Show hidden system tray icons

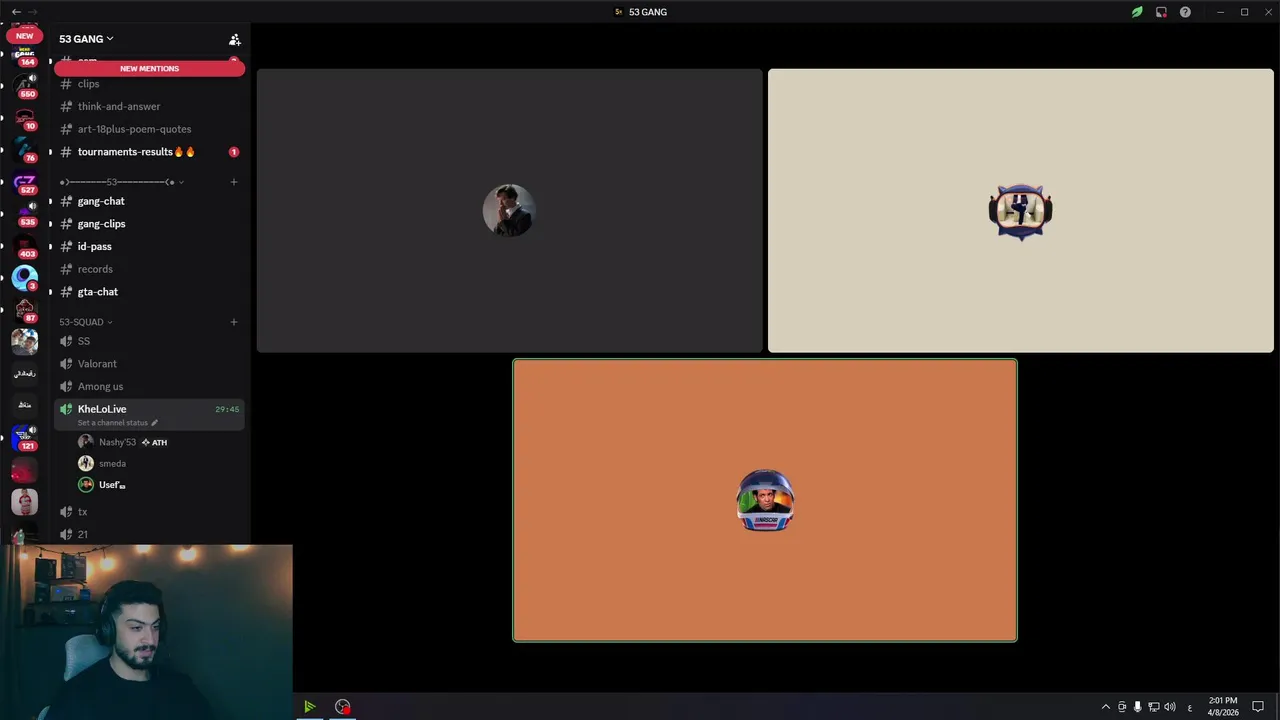[x=1105, y=707]
